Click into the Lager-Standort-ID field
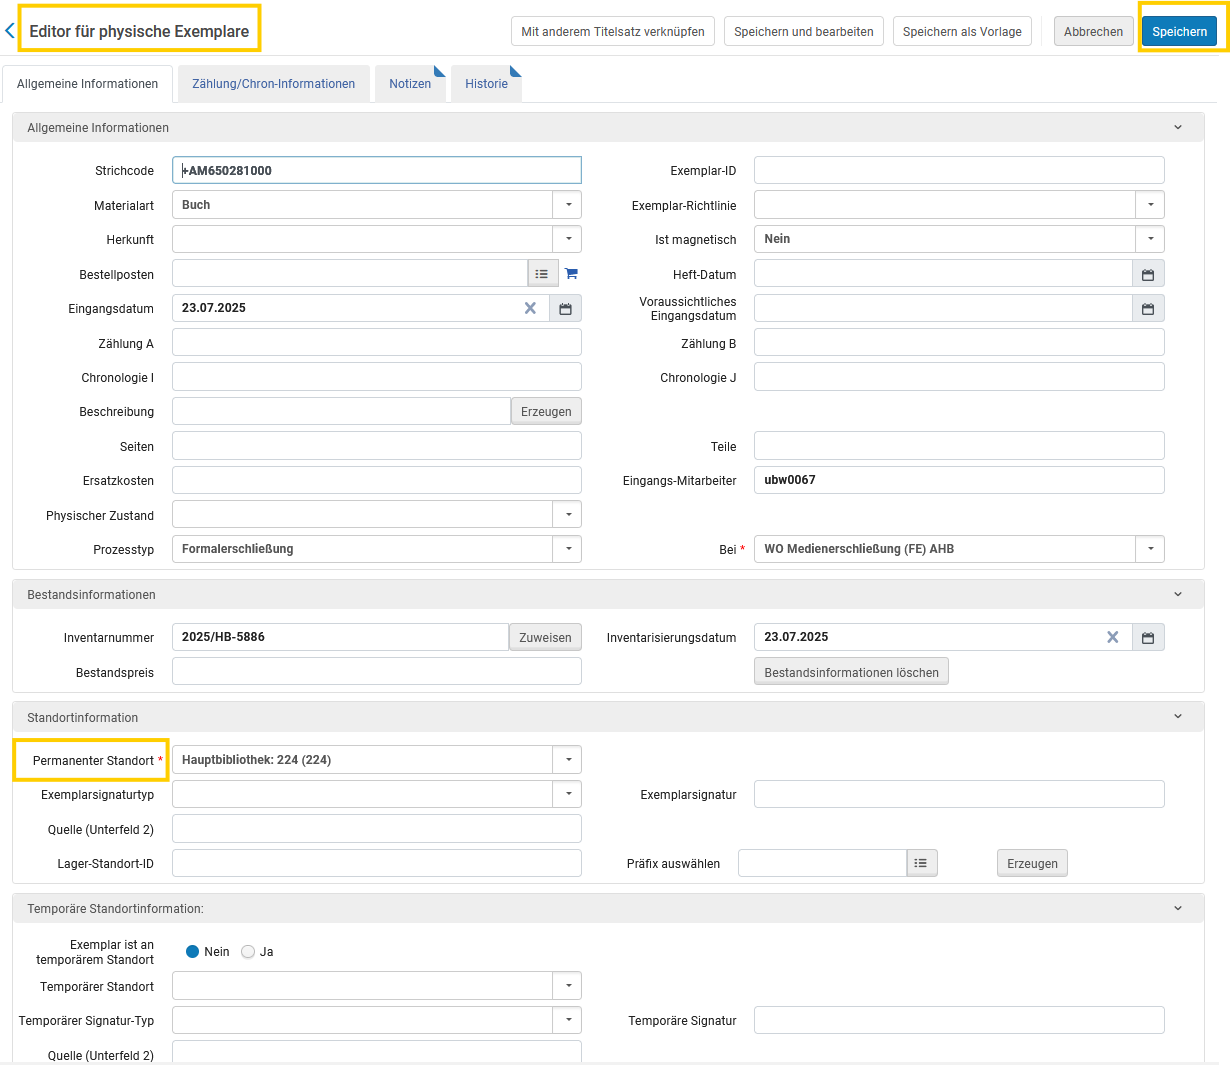This screenshot has width=1230, height=1065. (376, 863)
